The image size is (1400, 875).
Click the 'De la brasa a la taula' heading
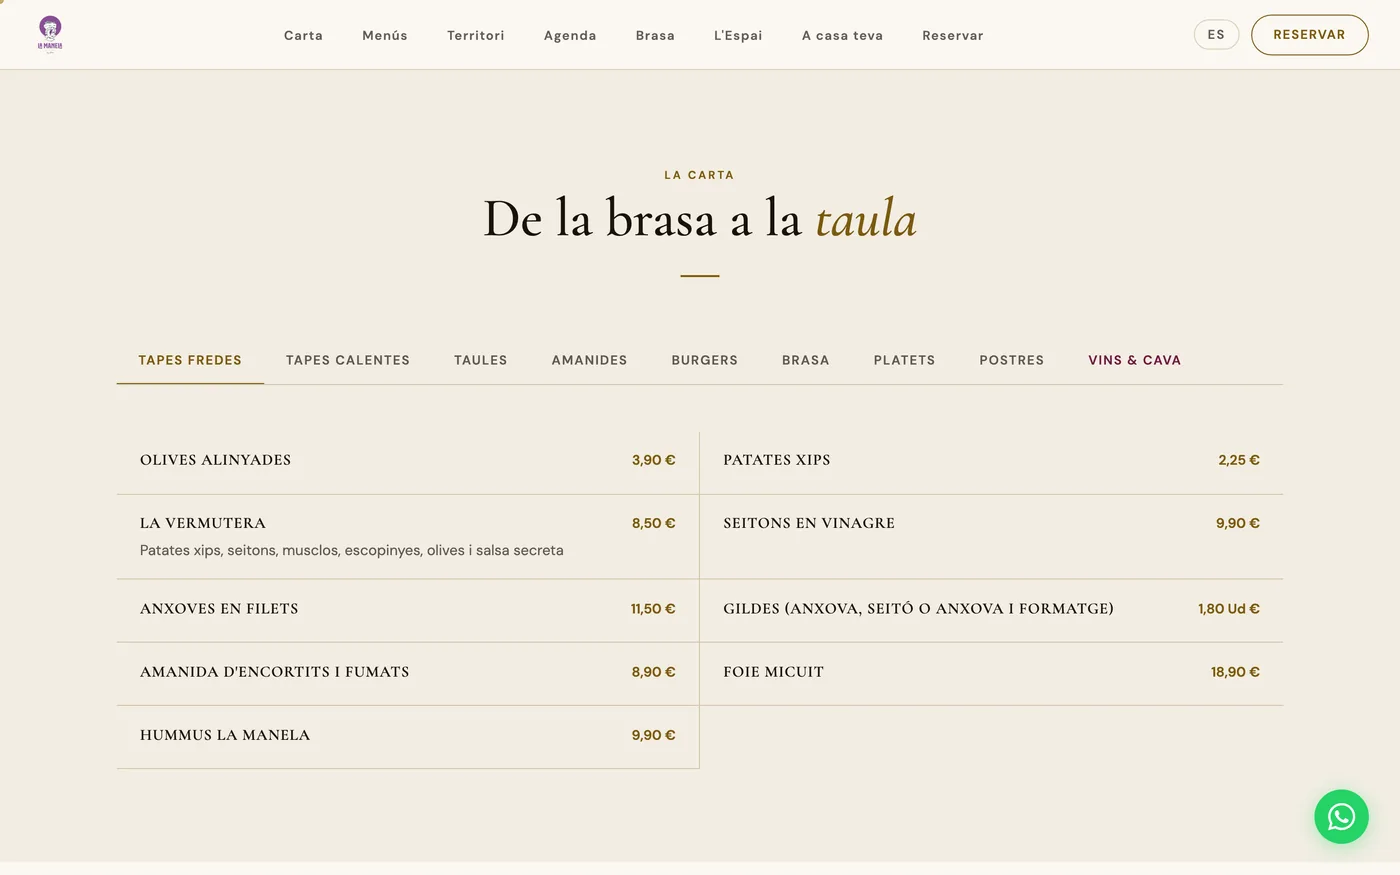click(x=700, y=219)
